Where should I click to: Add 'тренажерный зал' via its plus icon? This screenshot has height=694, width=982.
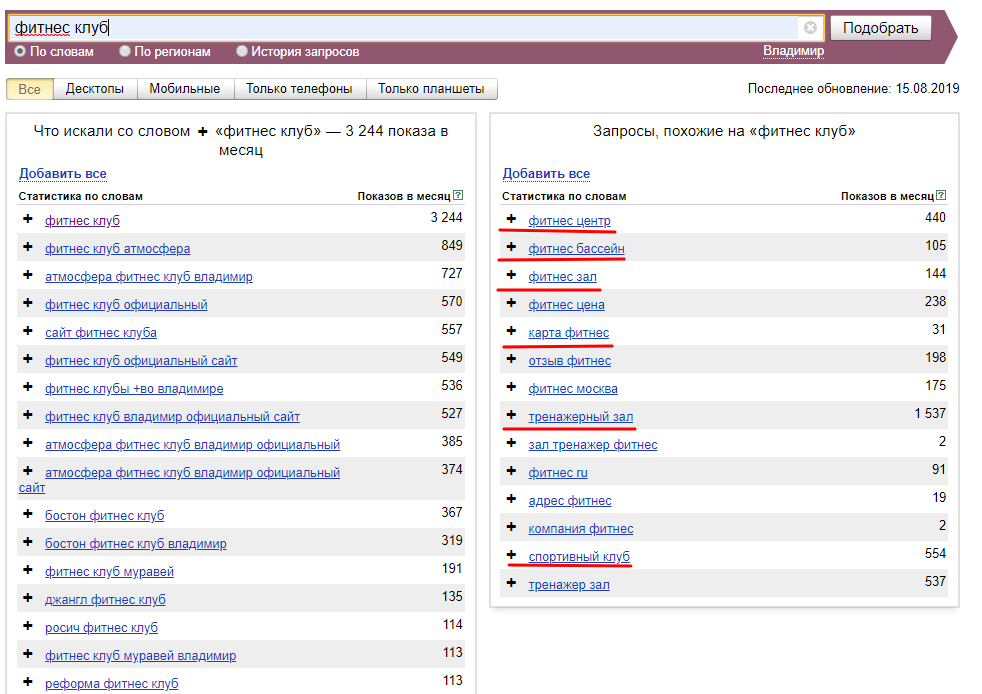(x=511, y=415)
